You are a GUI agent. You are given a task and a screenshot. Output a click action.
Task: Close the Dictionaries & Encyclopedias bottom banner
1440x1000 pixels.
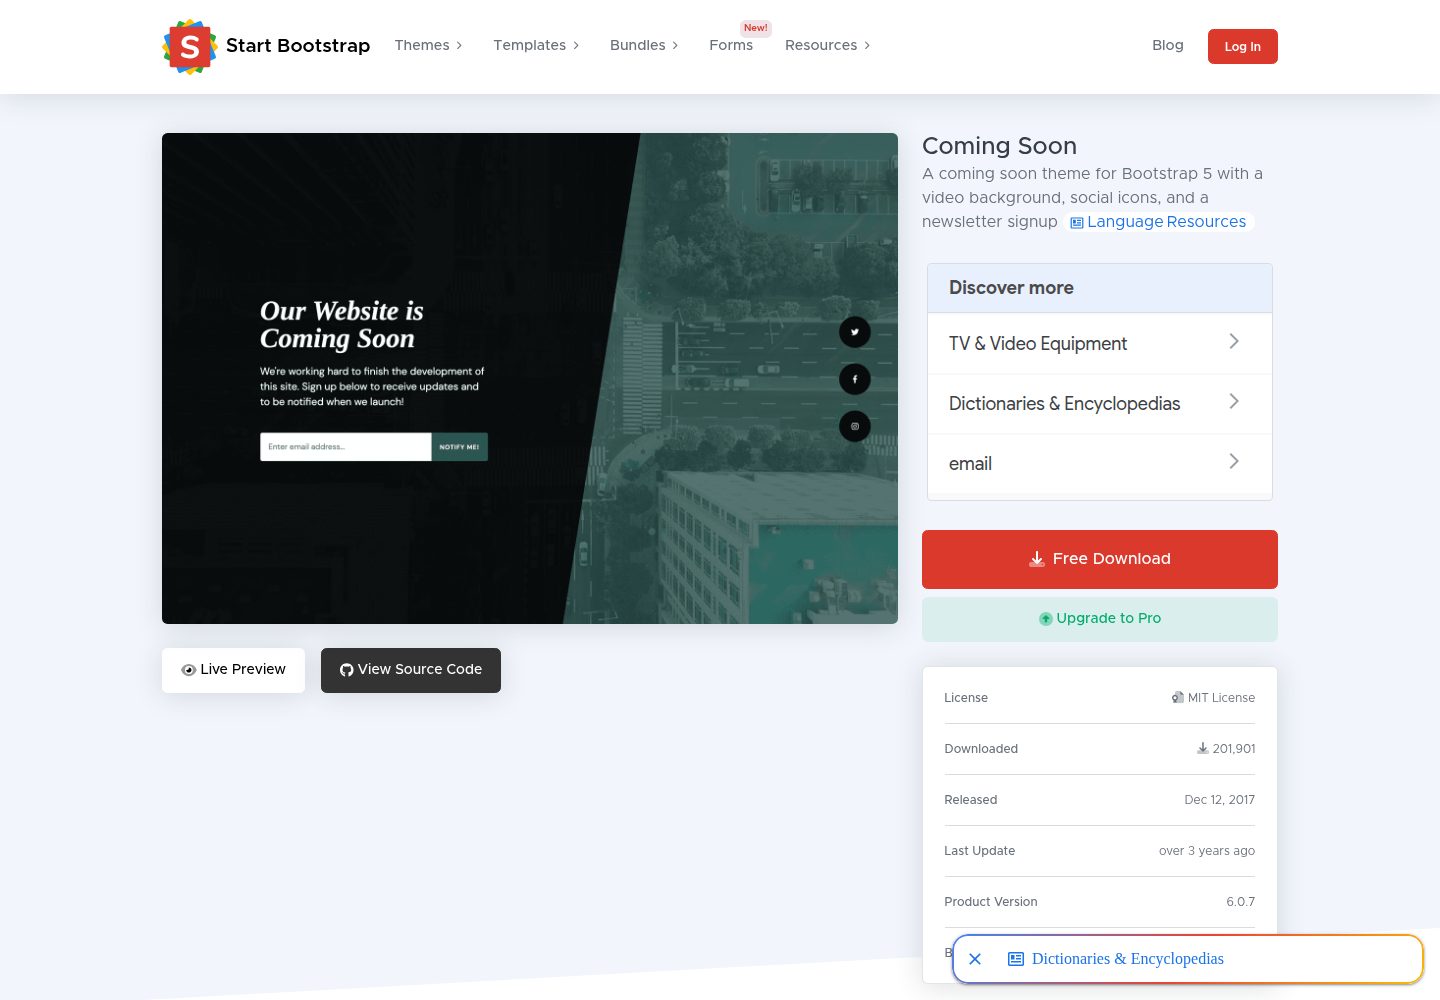tap(975, 959)
